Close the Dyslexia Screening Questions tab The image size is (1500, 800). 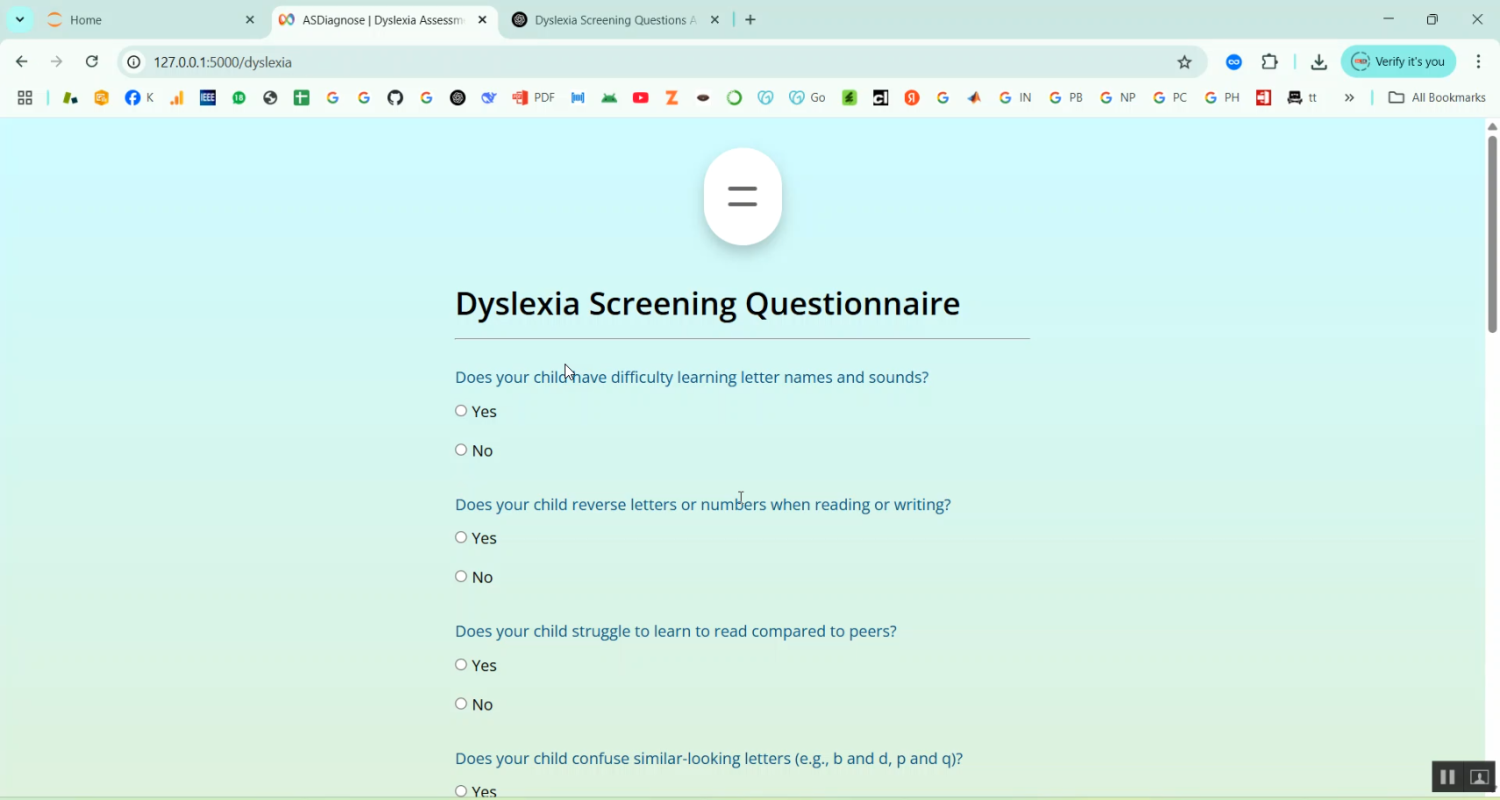[x=714, y=20]
